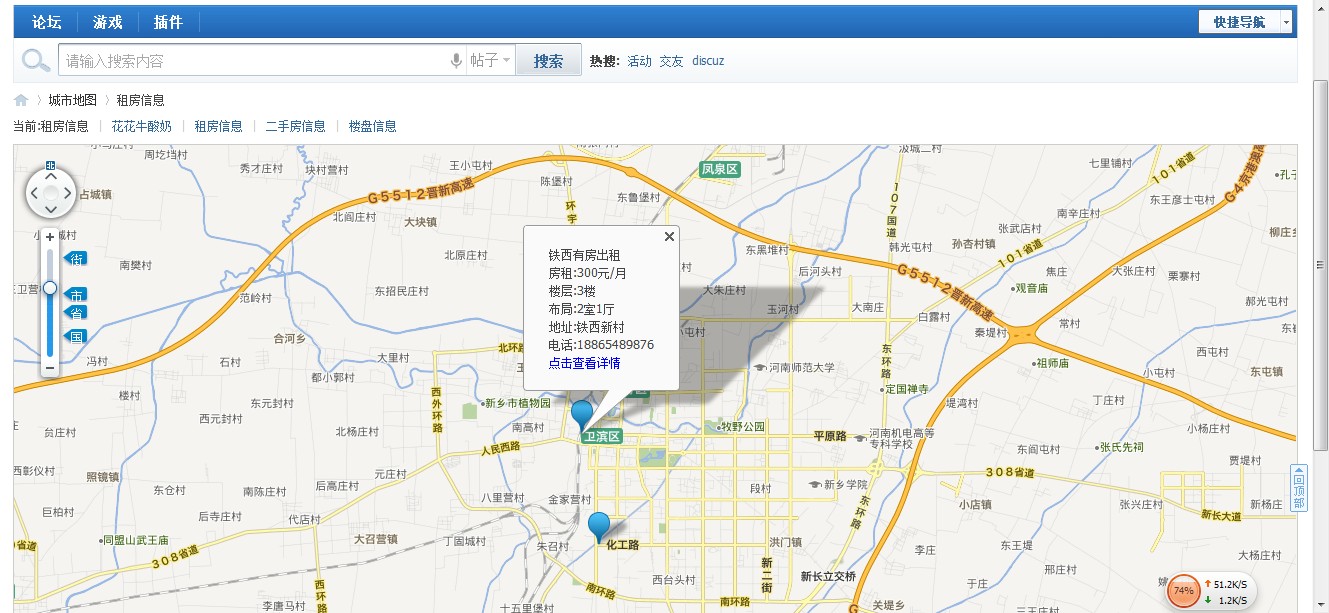Click the 电话:18865489876 text in popup
1329x613 pixels.
(x=601, y=345)
